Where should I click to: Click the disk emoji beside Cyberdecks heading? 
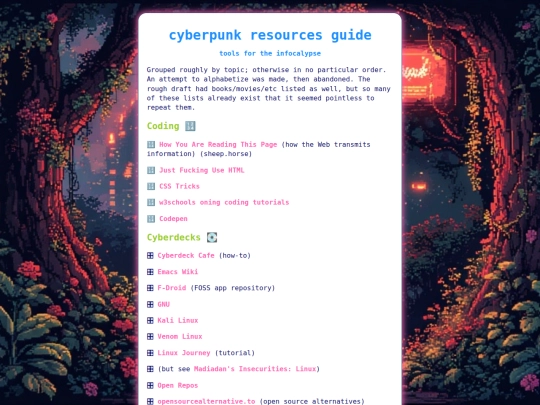tap(212, 237)
